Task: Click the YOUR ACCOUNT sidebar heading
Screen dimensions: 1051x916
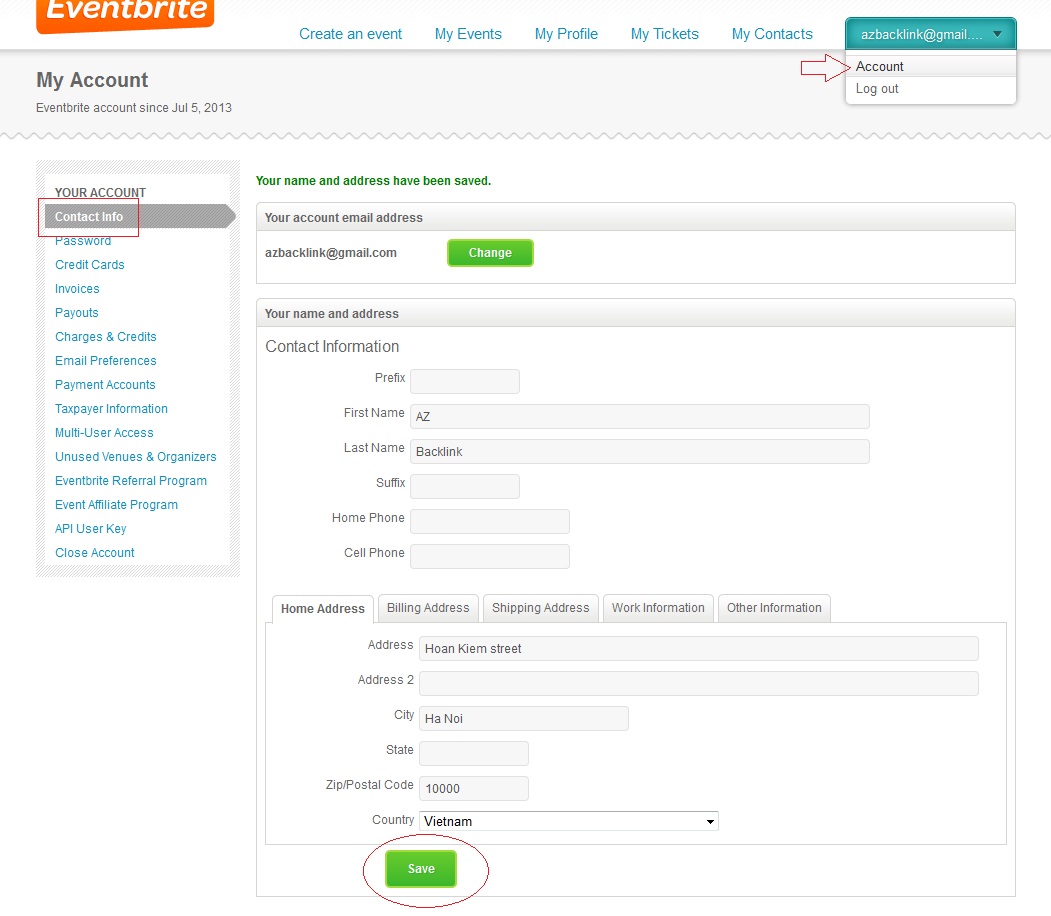Action: [x=100, y=192]
